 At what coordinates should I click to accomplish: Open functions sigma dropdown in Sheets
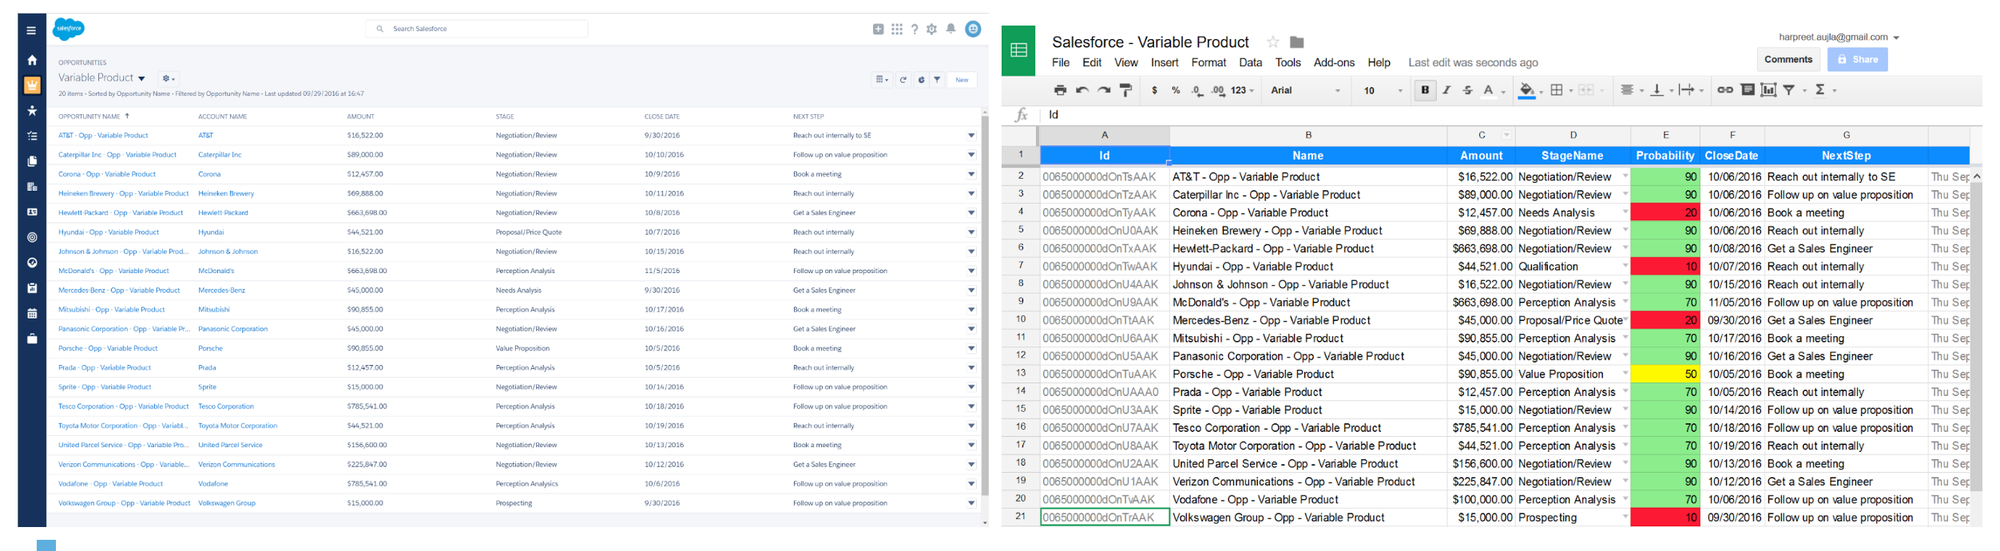[1825, 90]
